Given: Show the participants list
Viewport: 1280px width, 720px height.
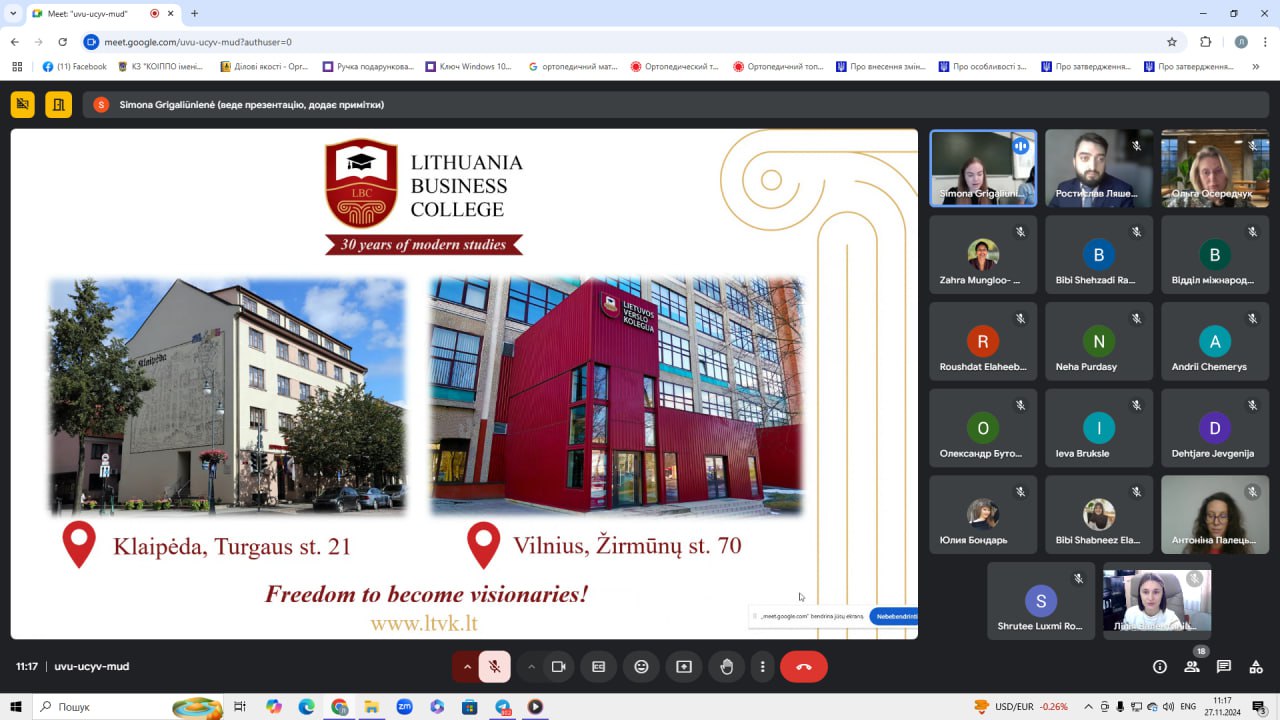Looking at the screenshot, I should (1192, 667).
